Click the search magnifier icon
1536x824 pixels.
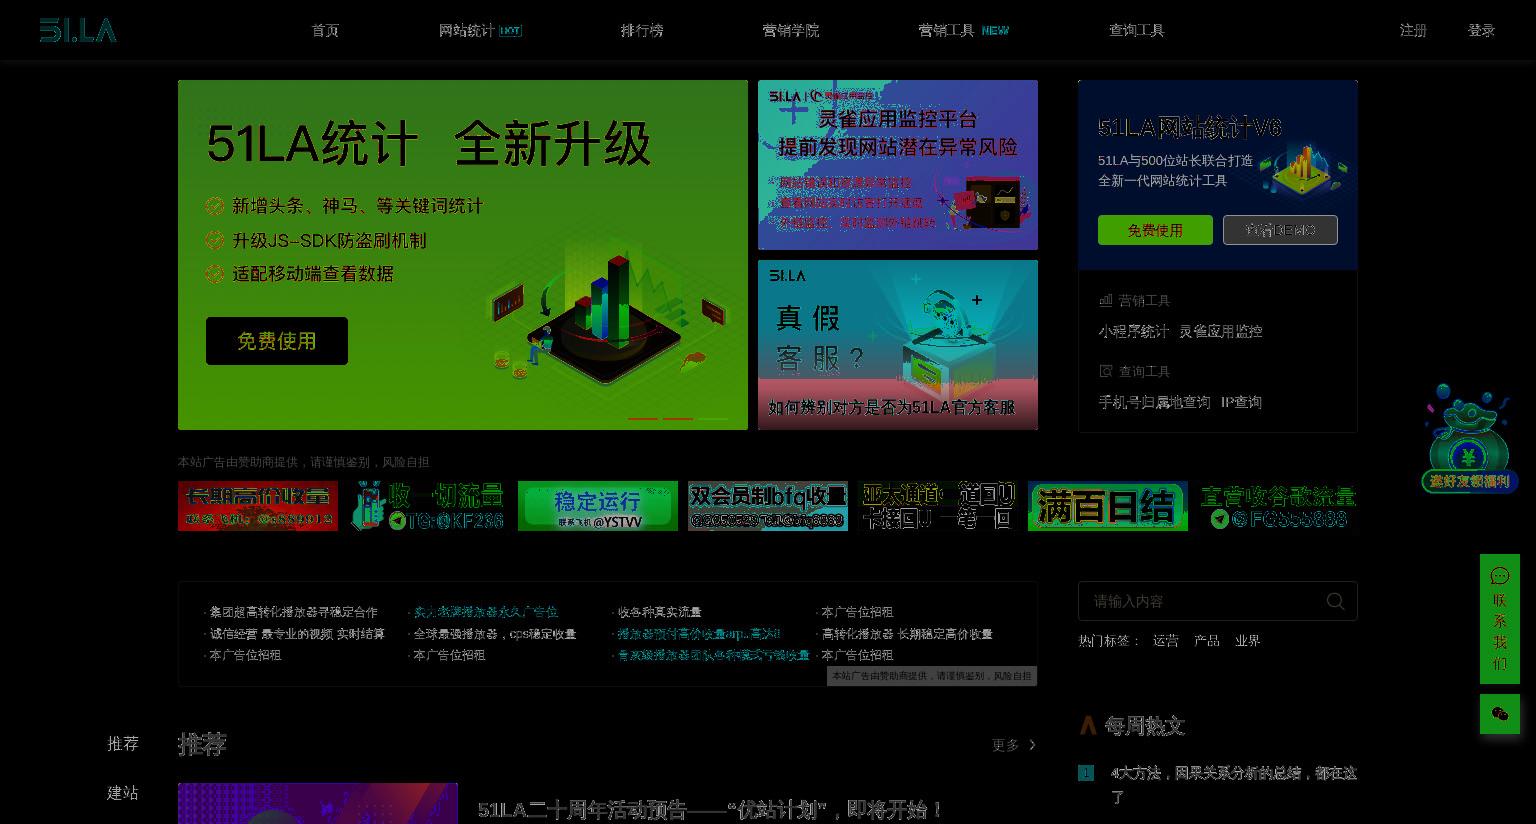1335,601
